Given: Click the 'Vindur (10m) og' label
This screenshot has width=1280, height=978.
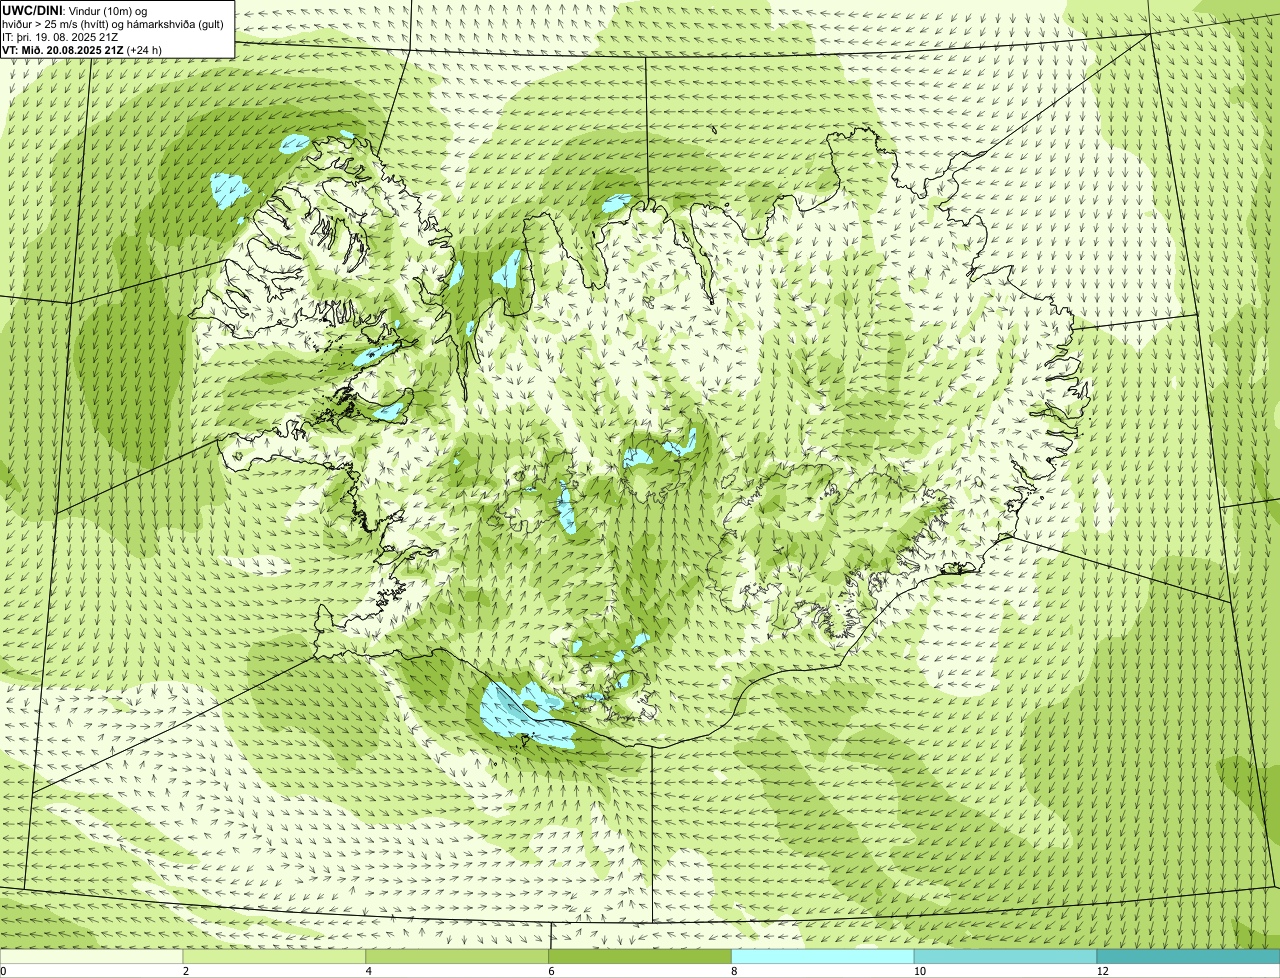Looking at the screenshot, I should tap(108, 10).
